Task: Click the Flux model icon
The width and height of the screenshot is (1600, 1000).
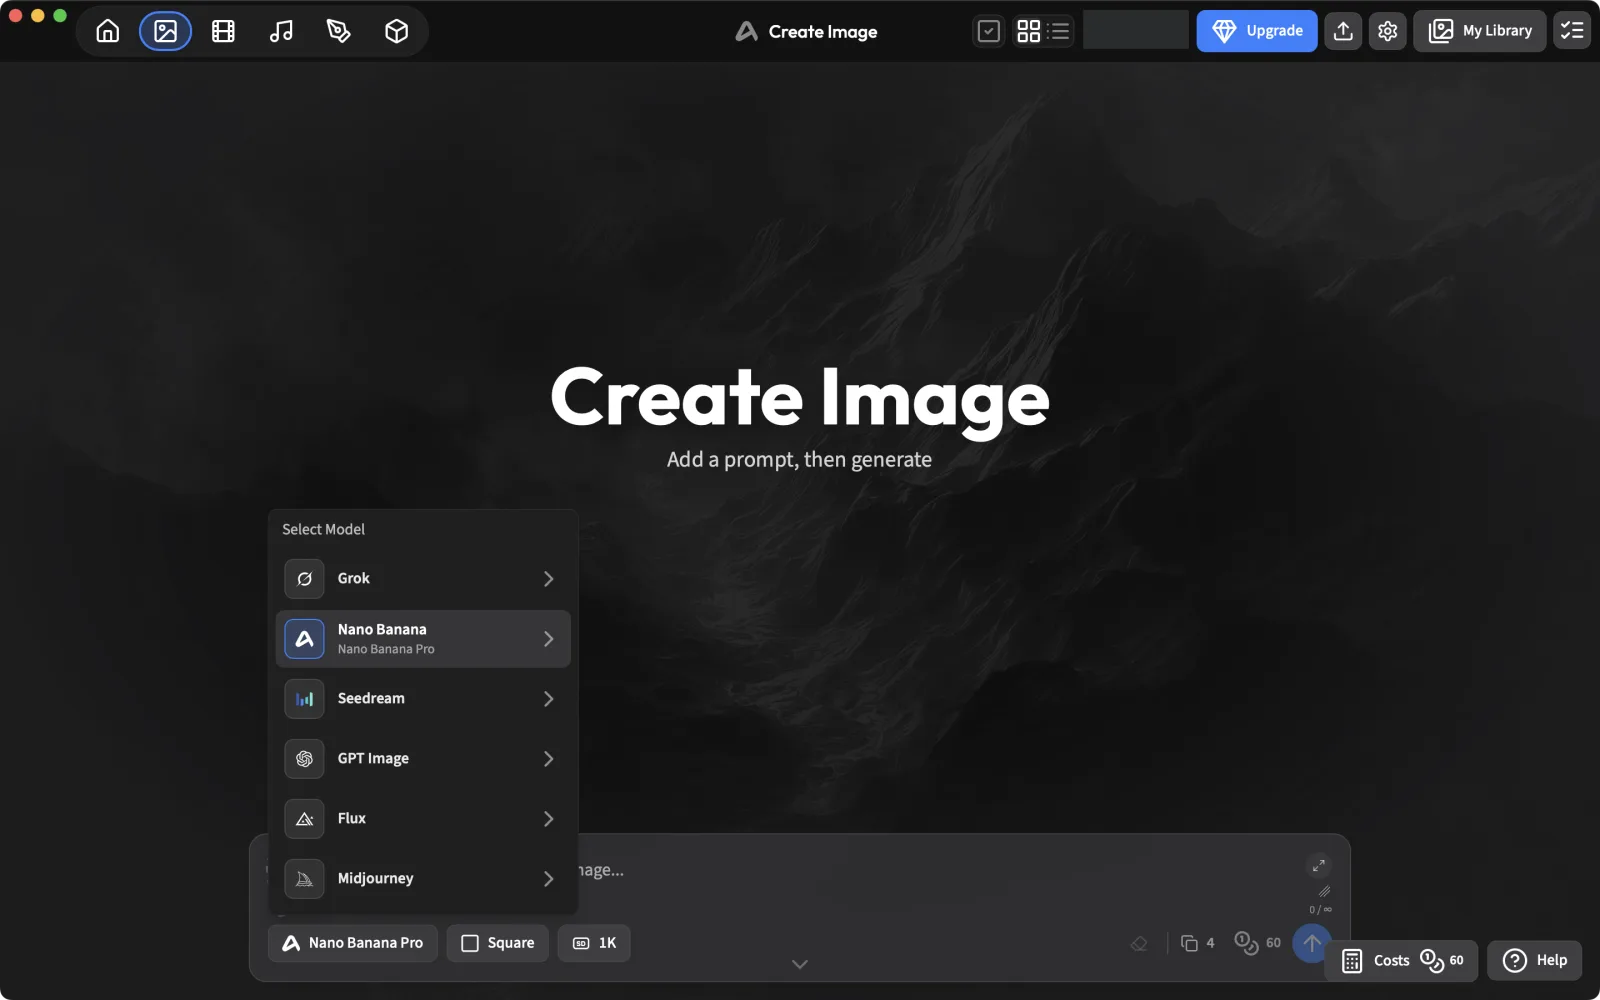Action: [304, 819]
